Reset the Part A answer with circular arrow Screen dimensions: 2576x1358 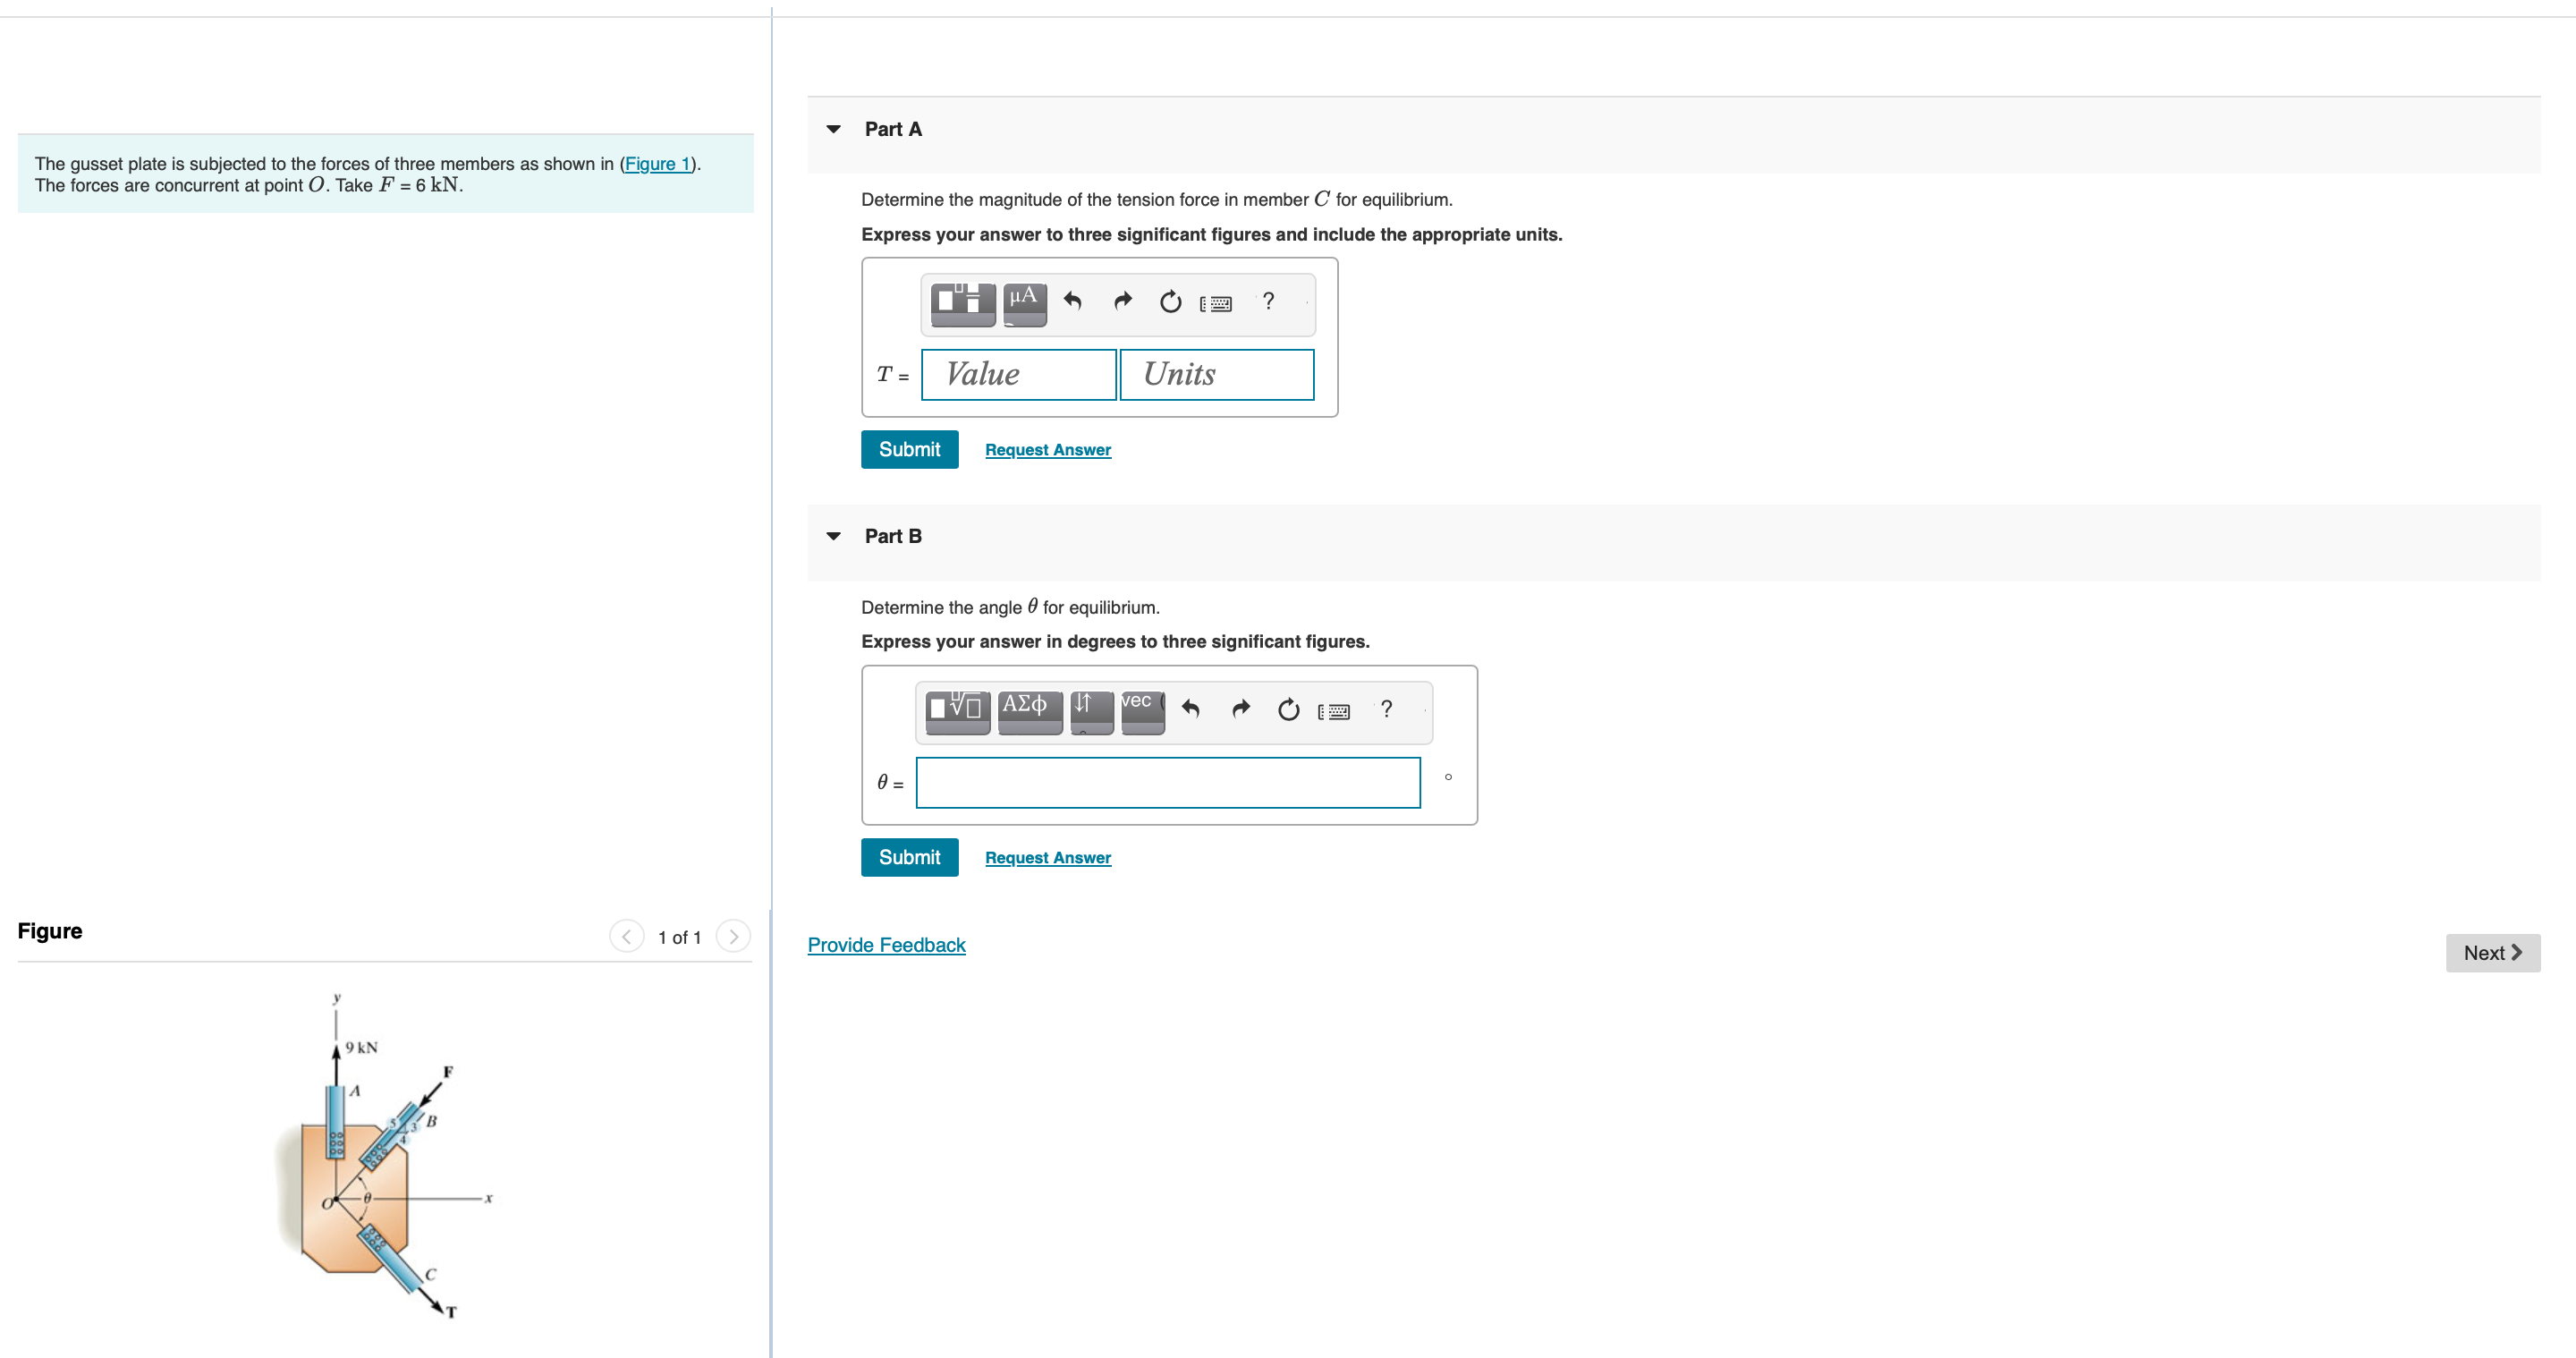tap(1170, 302)
